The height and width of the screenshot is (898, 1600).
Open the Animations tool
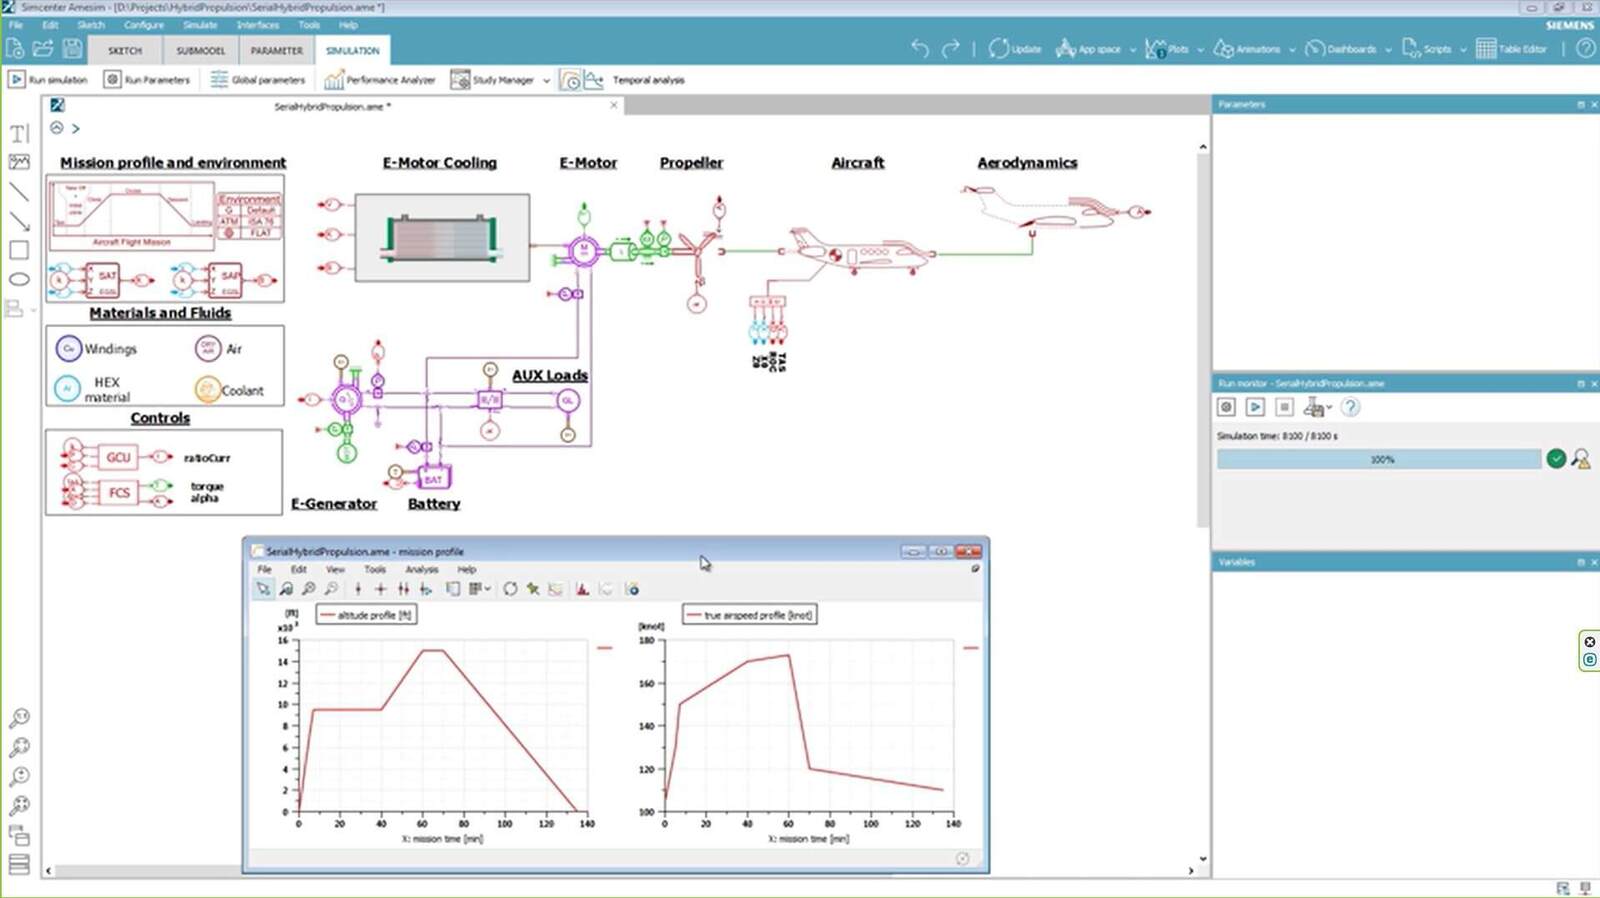(1247, 48)
